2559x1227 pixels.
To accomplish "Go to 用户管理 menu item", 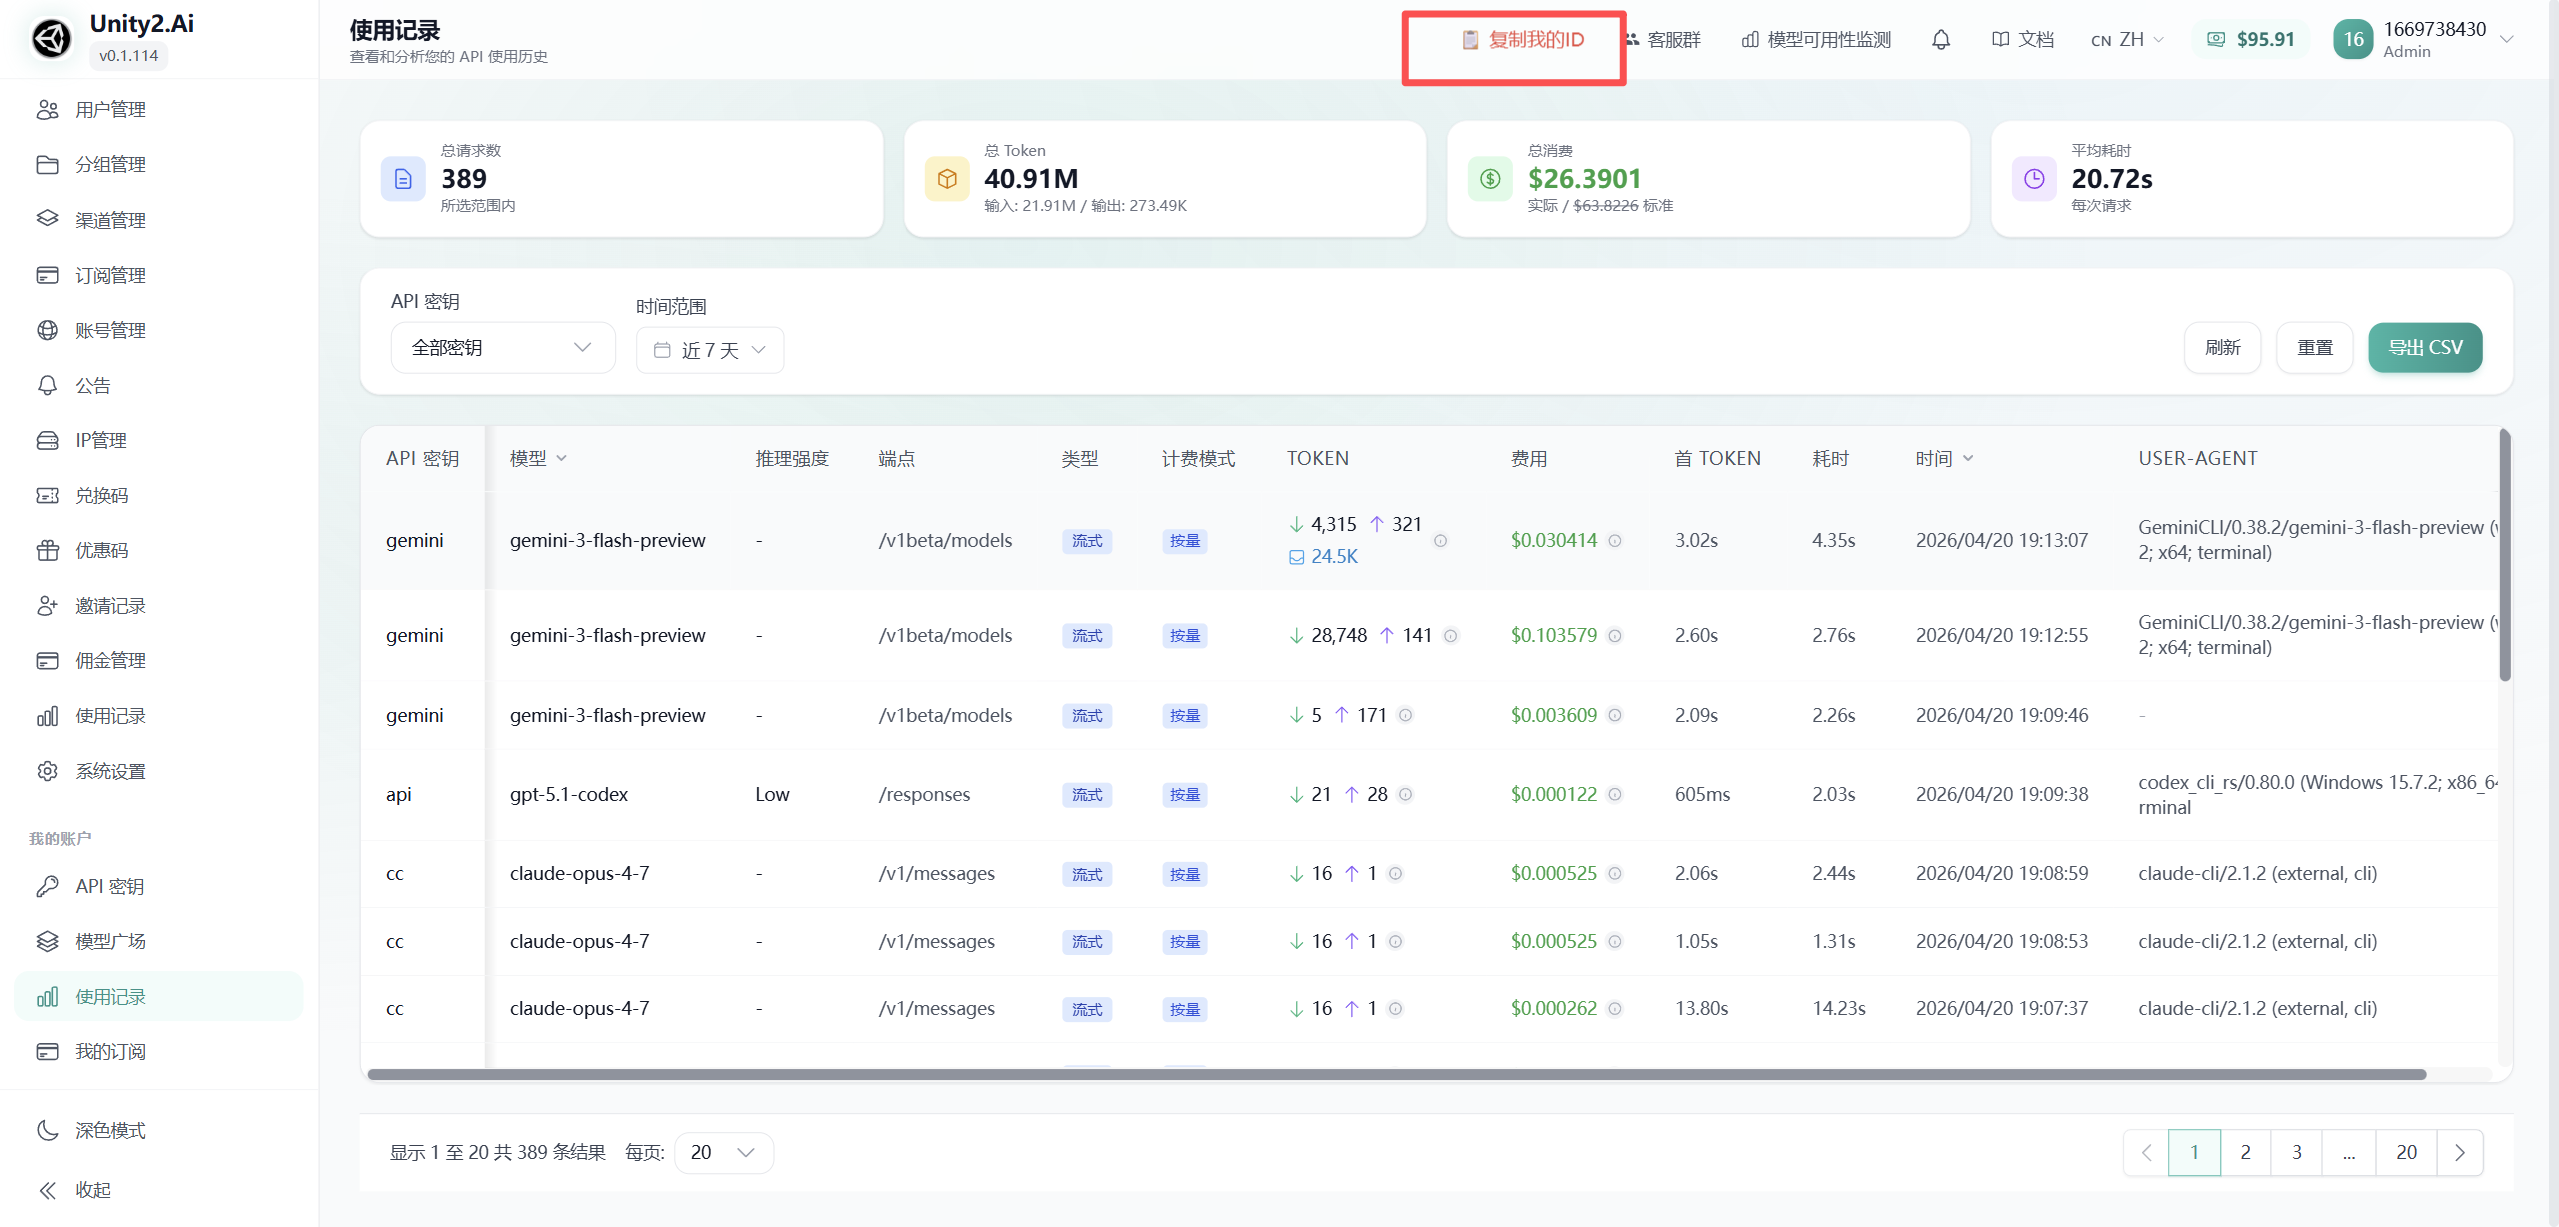I will tap(110, 110).
